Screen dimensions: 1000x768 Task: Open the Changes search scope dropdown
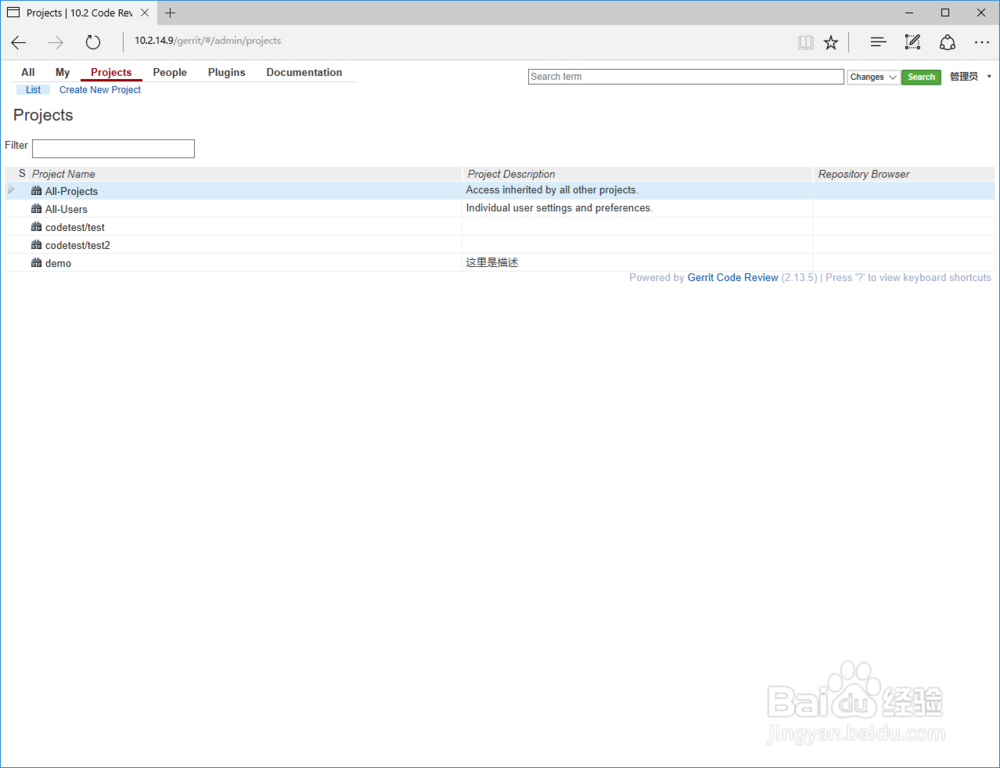point(872,77)
